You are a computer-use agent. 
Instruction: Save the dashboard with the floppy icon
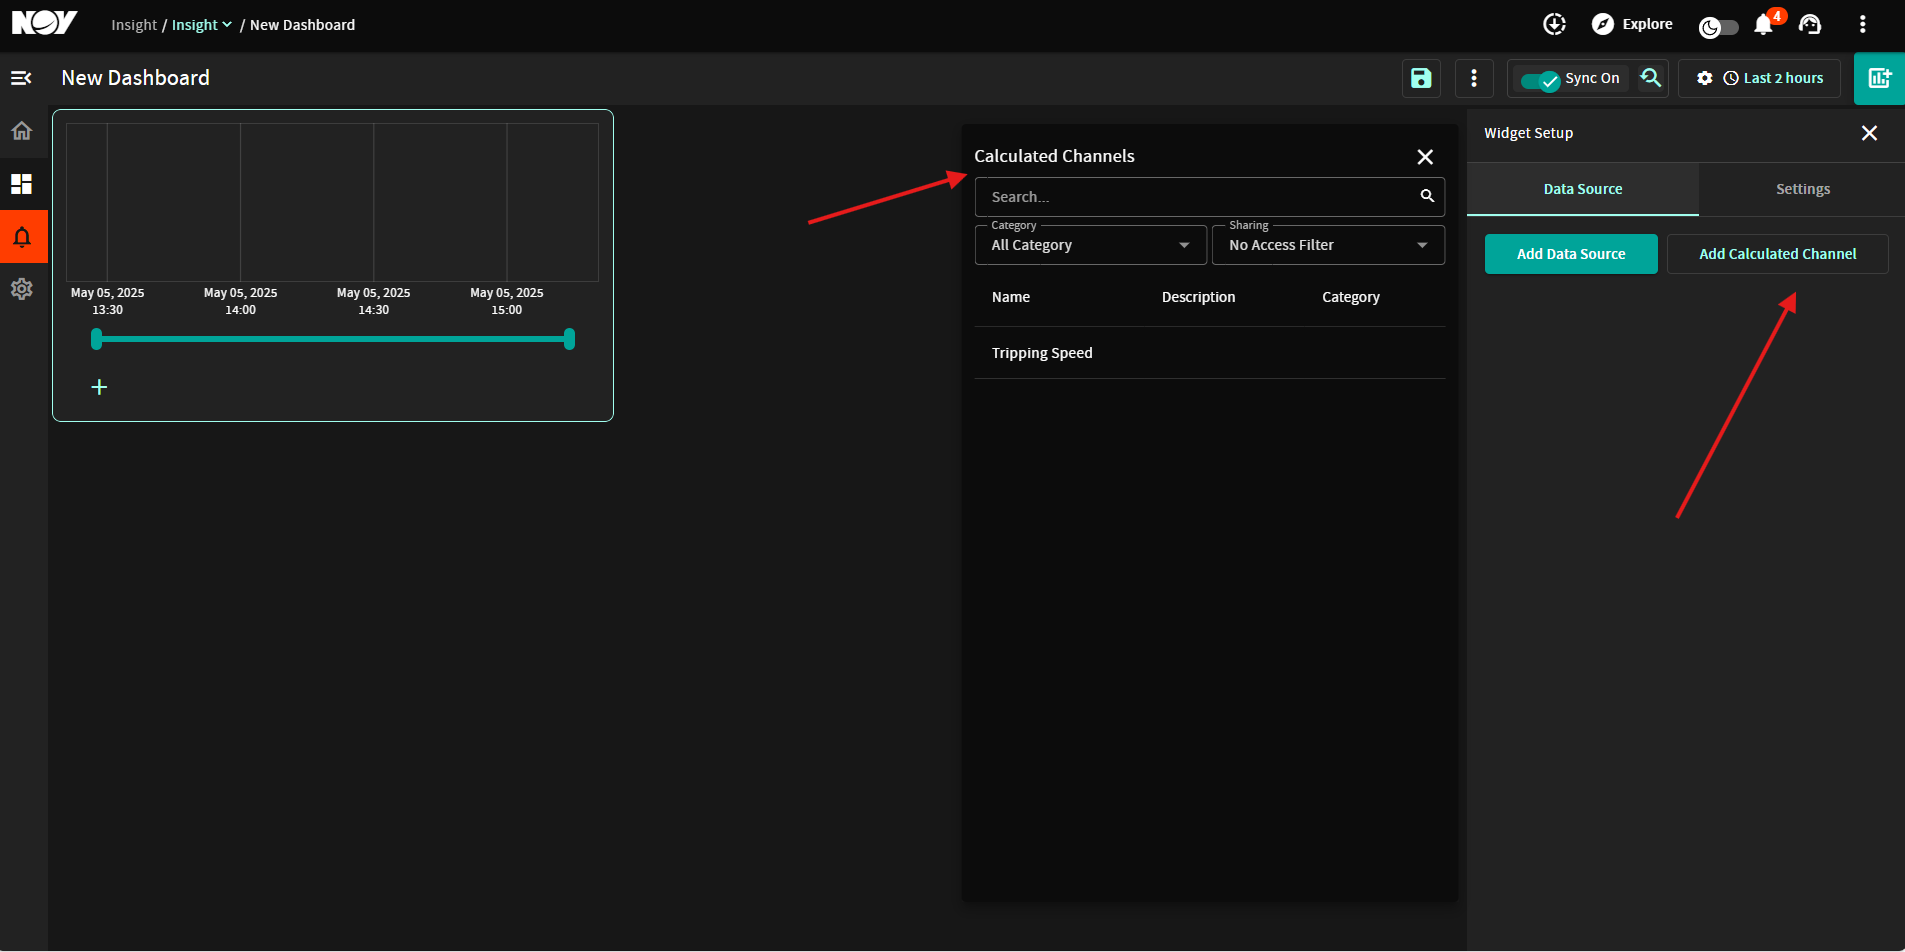click(x=1421, y=78)
